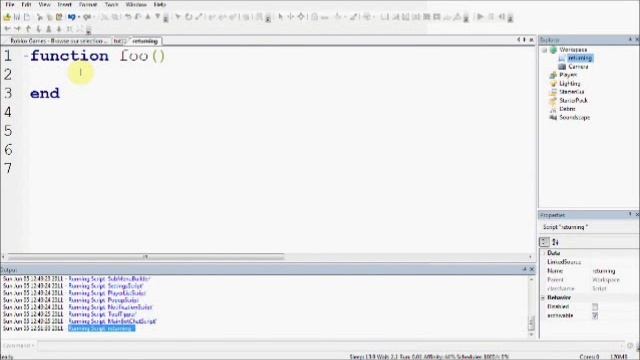This screenshot has height=360, width=640.
Task: Select StarterPack in Explorer
Action: (573, 100)
